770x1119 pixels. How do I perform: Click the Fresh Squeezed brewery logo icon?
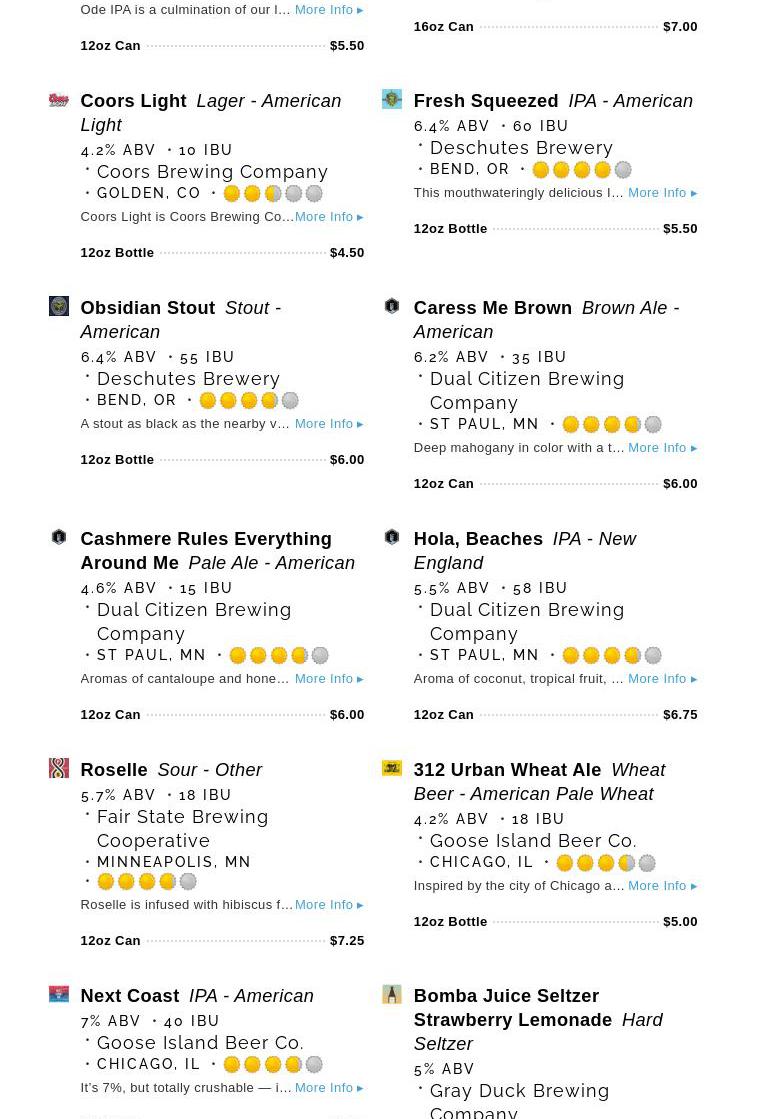pyautogui.click(x=392, y=99)
